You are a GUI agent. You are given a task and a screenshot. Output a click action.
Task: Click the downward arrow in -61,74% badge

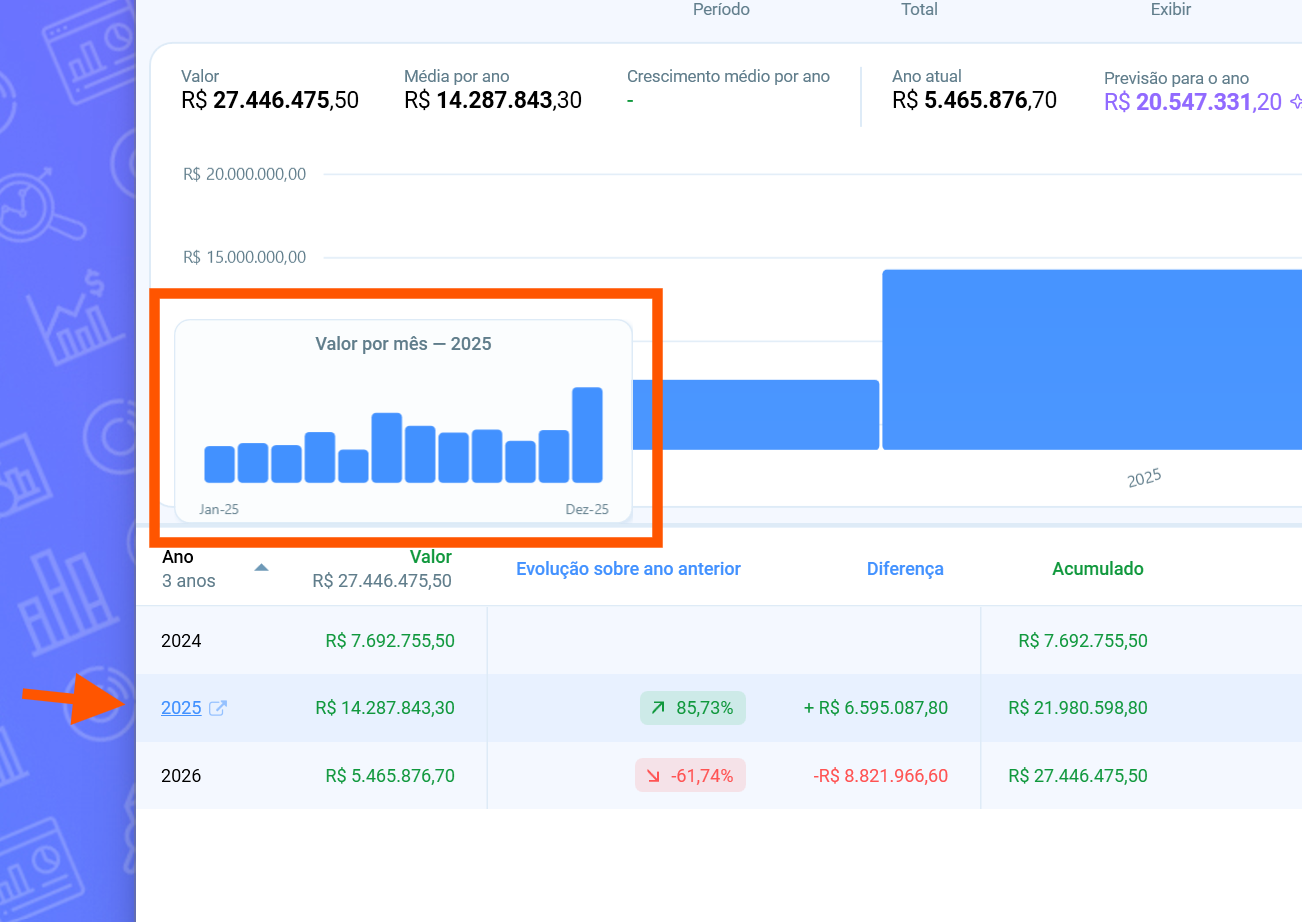[x=653, y=776]
